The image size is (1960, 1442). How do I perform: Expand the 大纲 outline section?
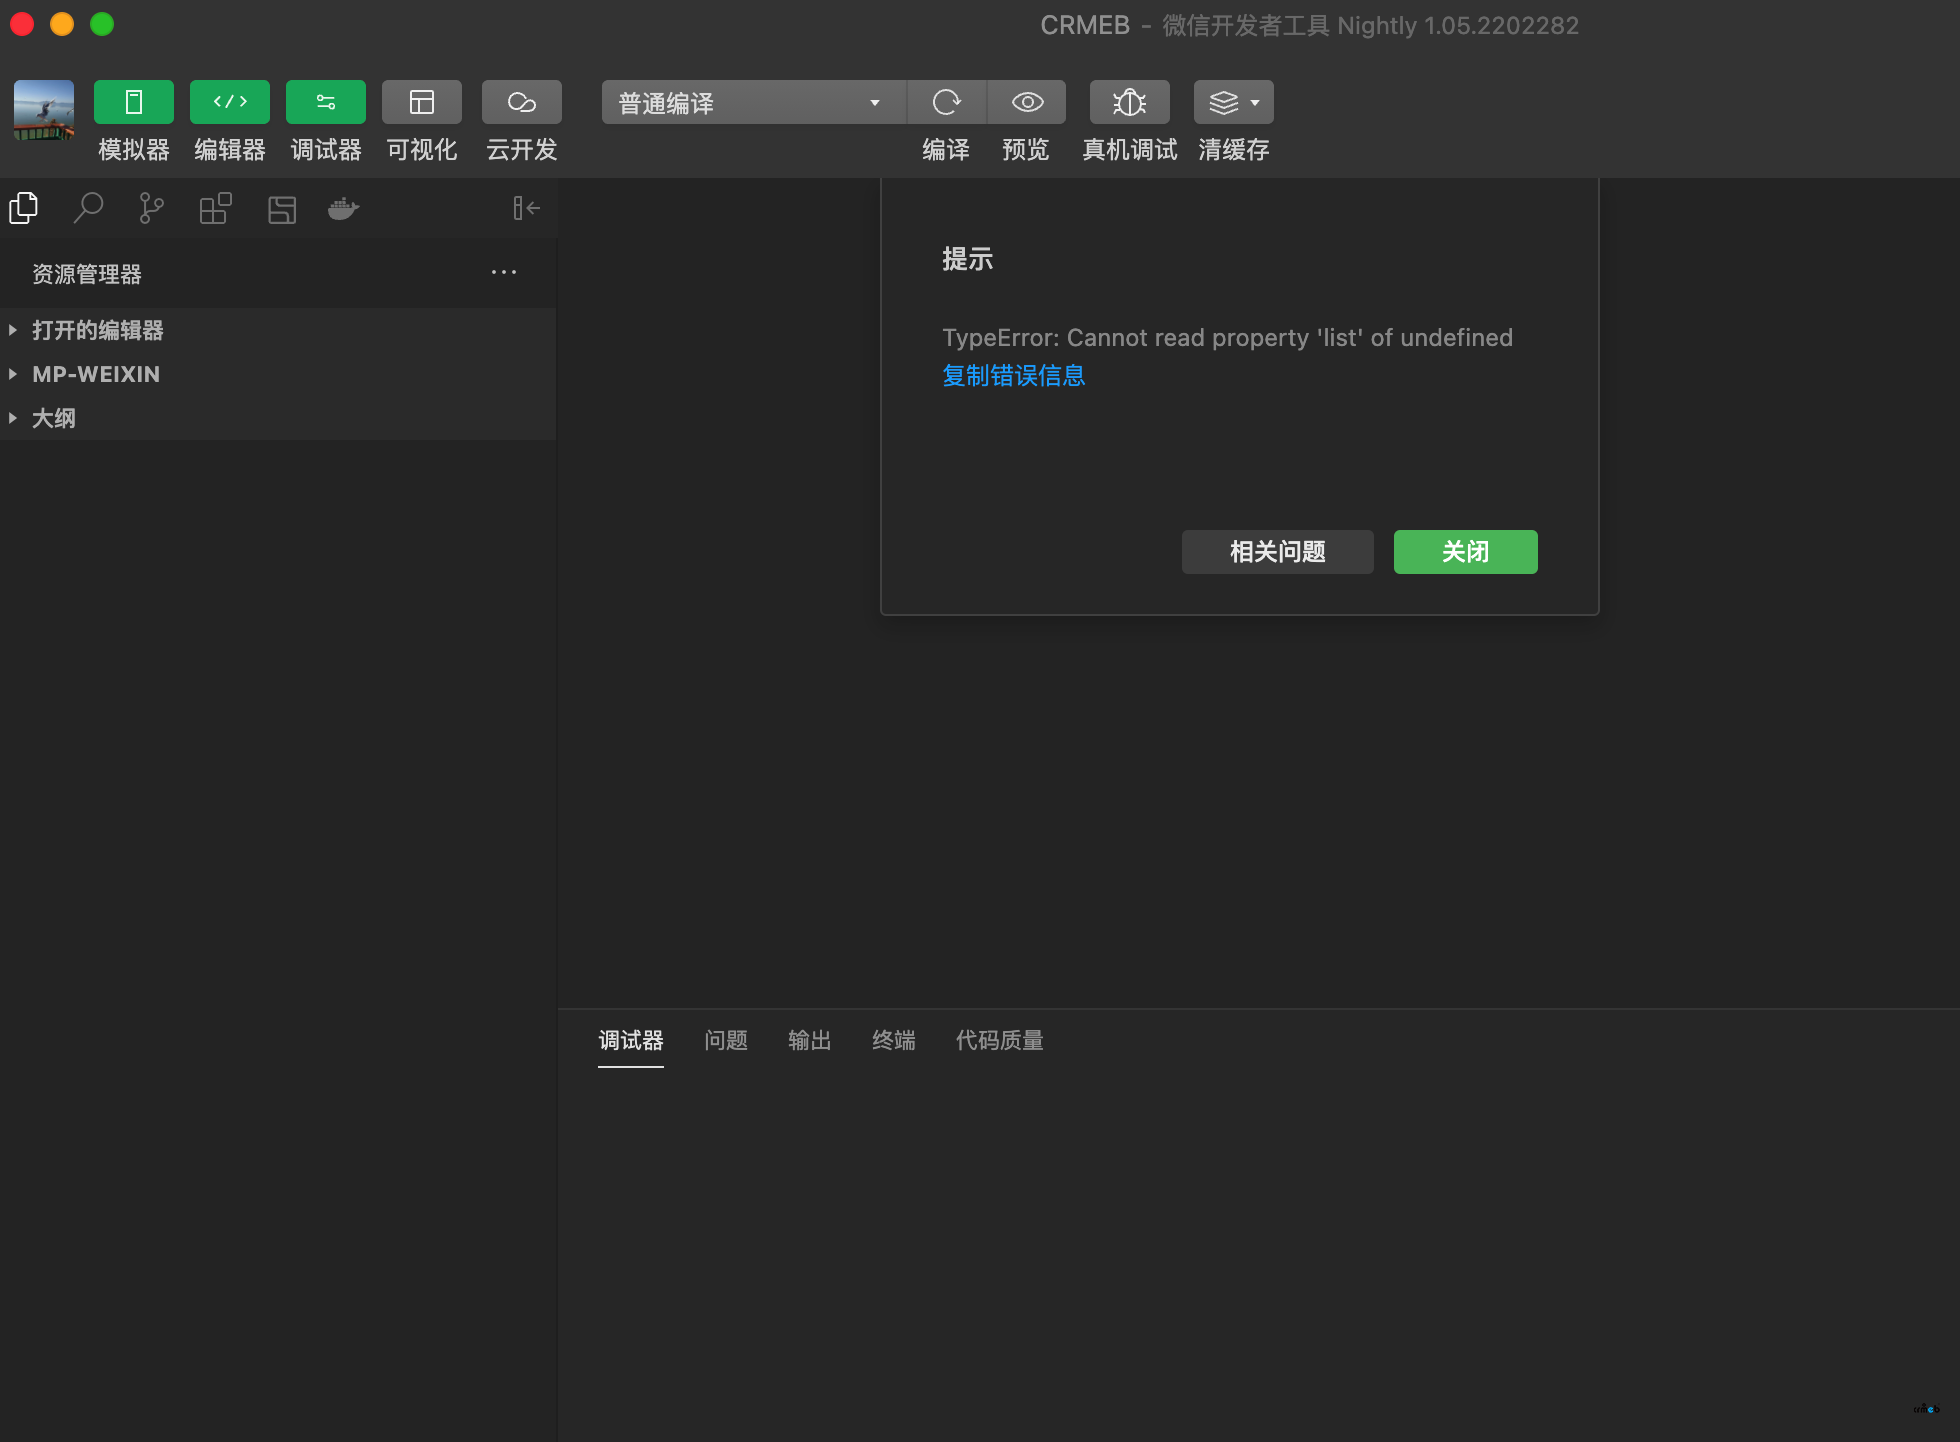[x=278, y=418]
